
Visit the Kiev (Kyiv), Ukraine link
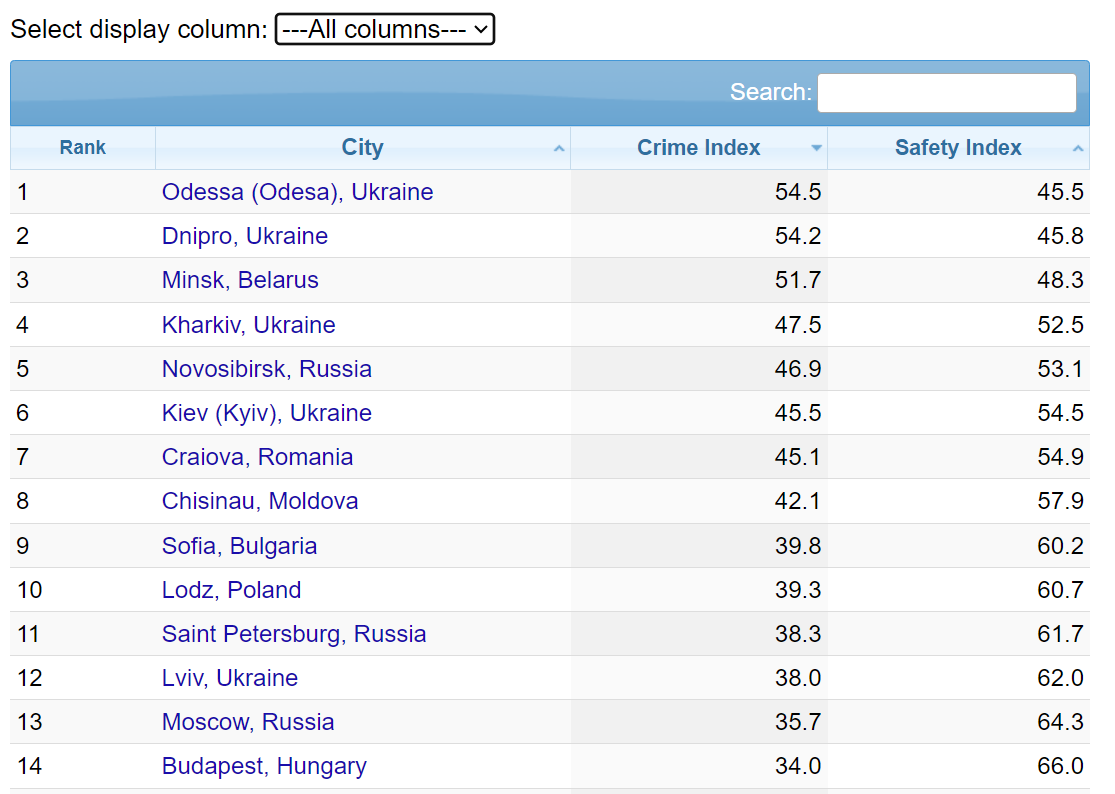click(266, 413)
